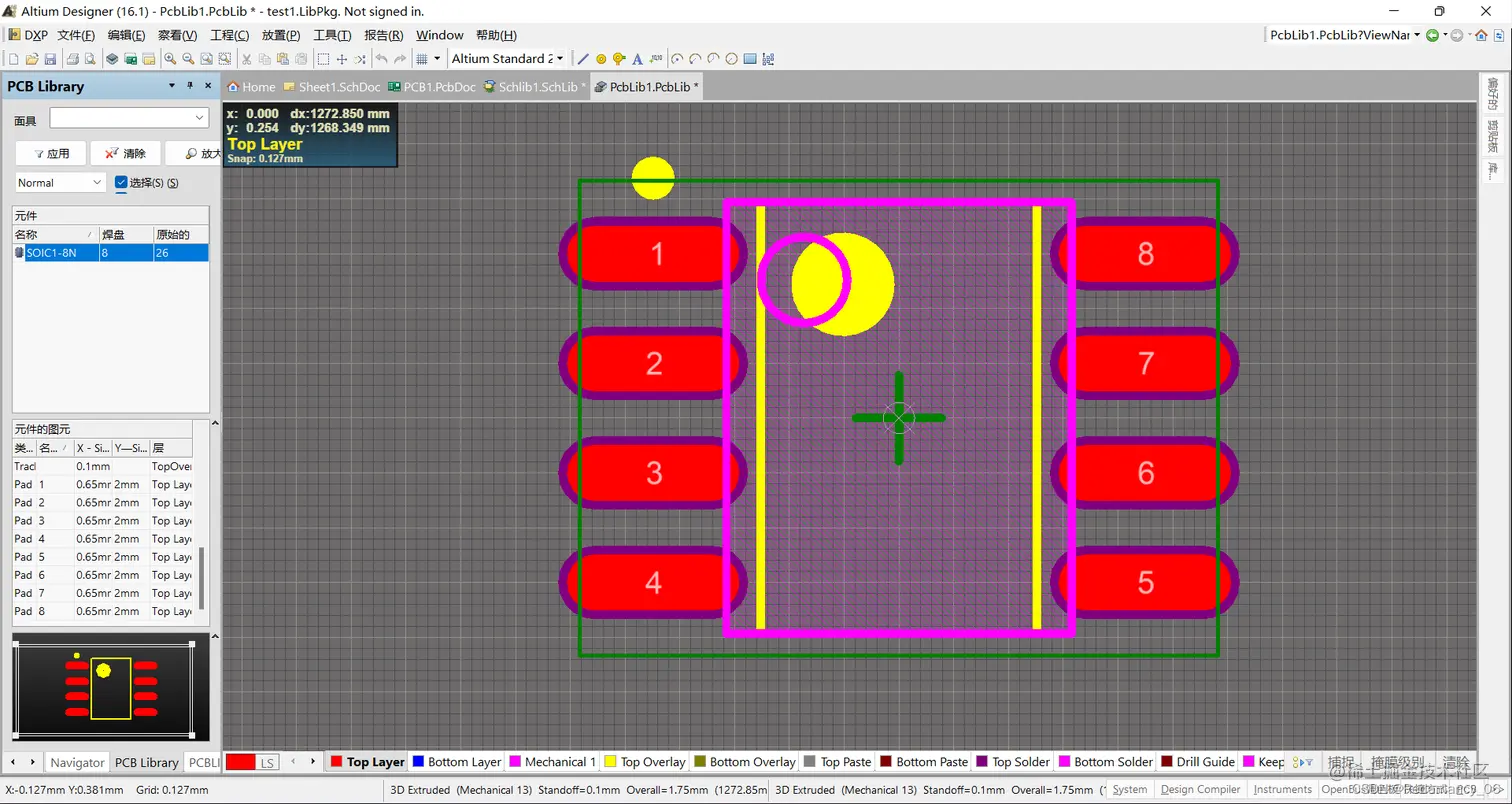Select the SOIC1-8N component row
This screenshot has width=1512, height=804.
pos(110,253)
